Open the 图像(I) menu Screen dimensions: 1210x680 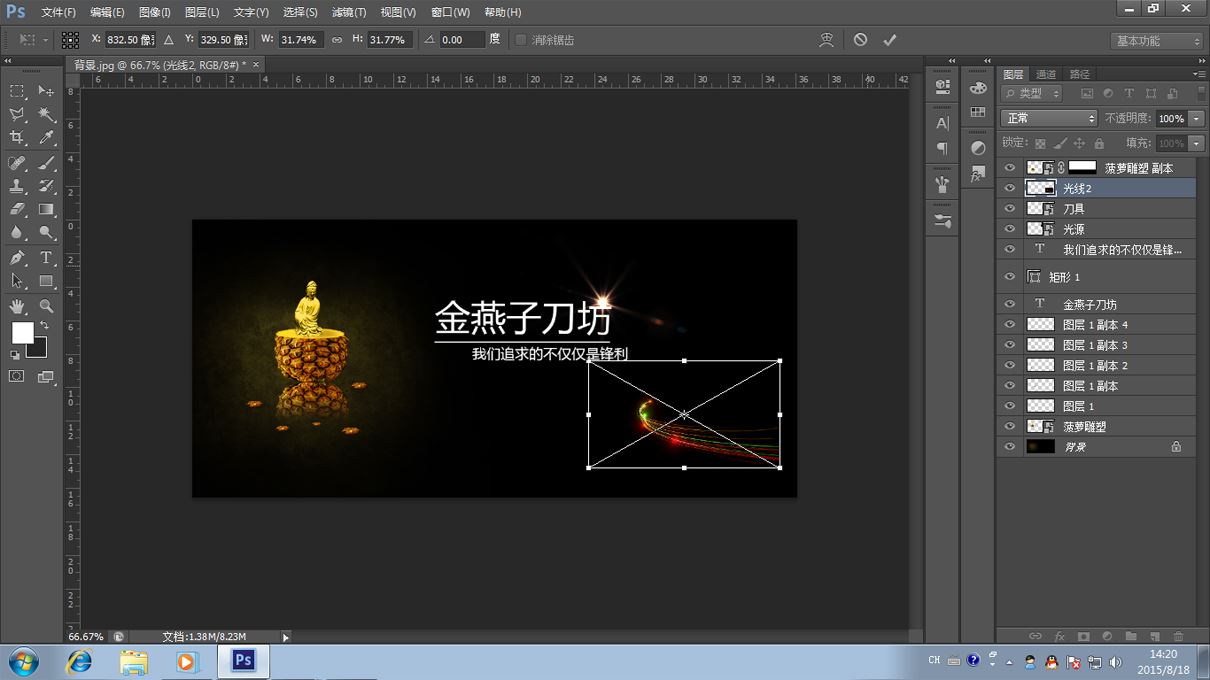[154, 12]
